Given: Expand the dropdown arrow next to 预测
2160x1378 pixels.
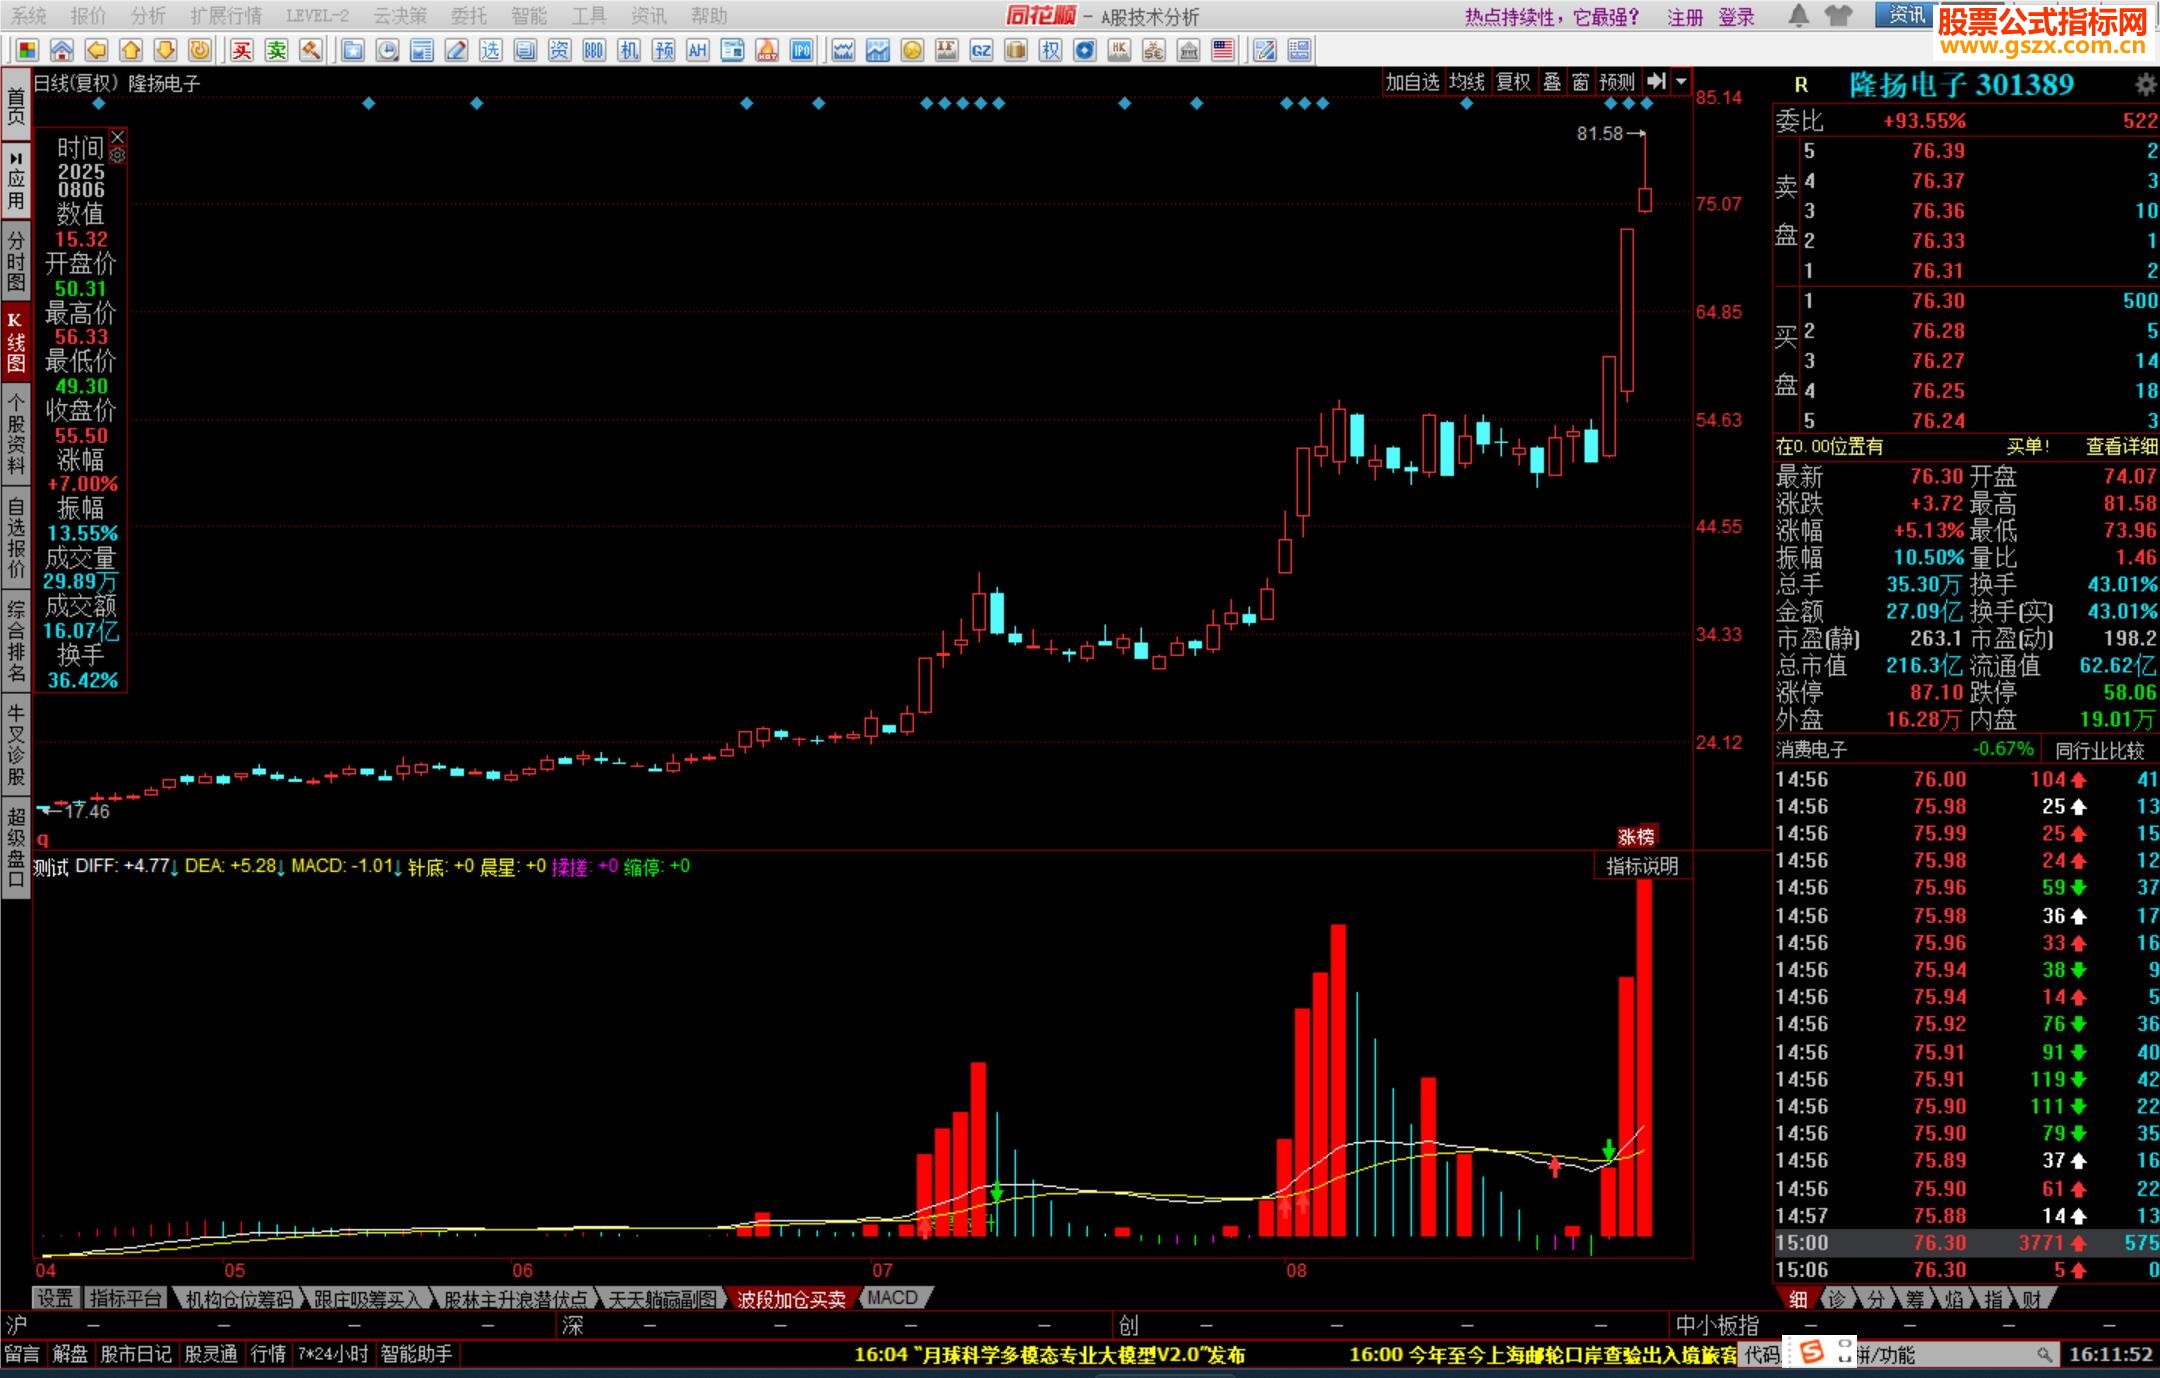Looking at the screenshot, I should click(1681, 82).
